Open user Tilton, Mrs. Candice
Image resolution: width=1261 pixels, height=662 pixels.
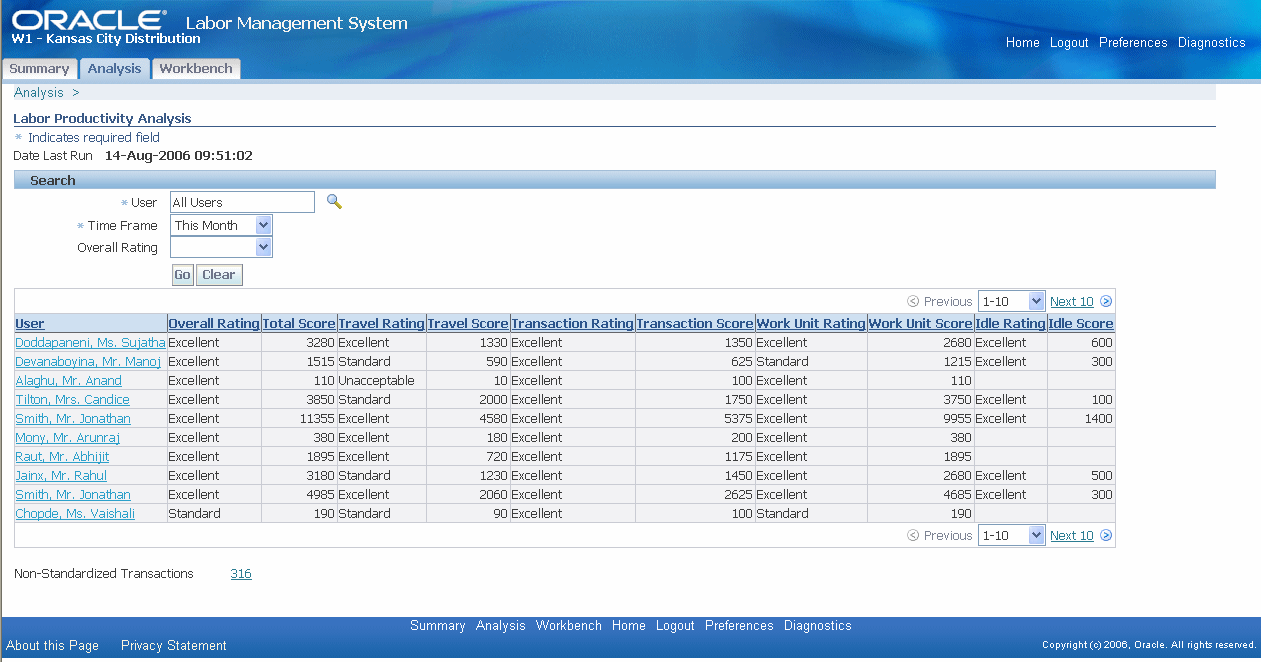(x=72, y=400)
